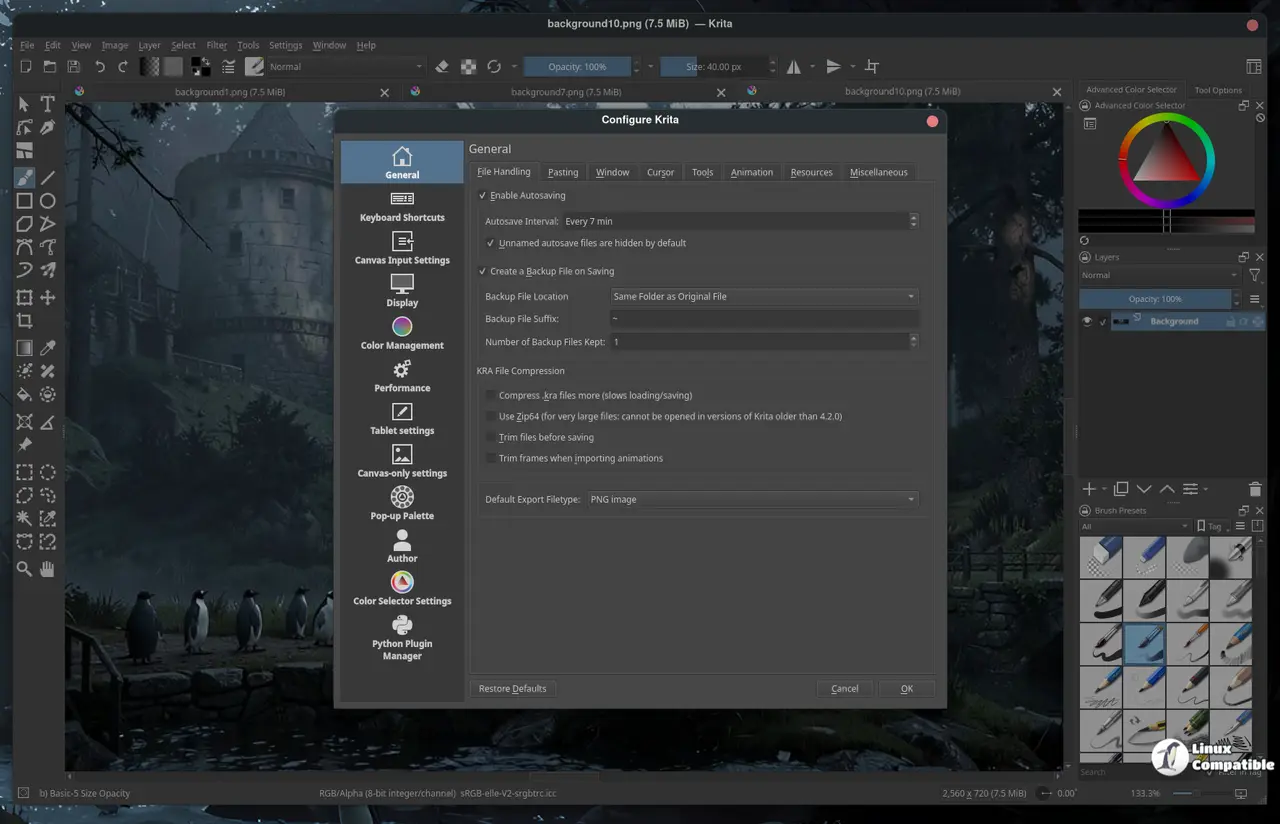The width and height of the screenshot is (1280, 824).
Task: Click the eraser mode toolbar icon
Action: (442, 67)
